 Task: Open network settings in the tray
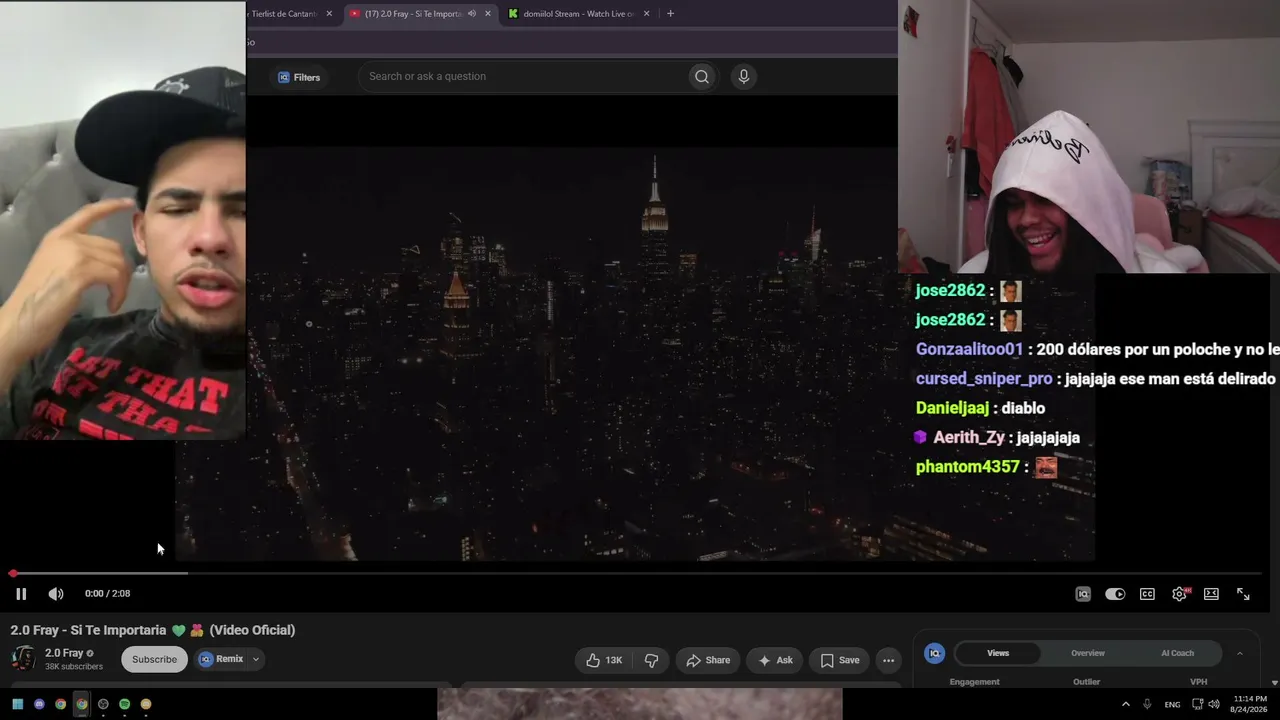click(x=1198, y=704)
